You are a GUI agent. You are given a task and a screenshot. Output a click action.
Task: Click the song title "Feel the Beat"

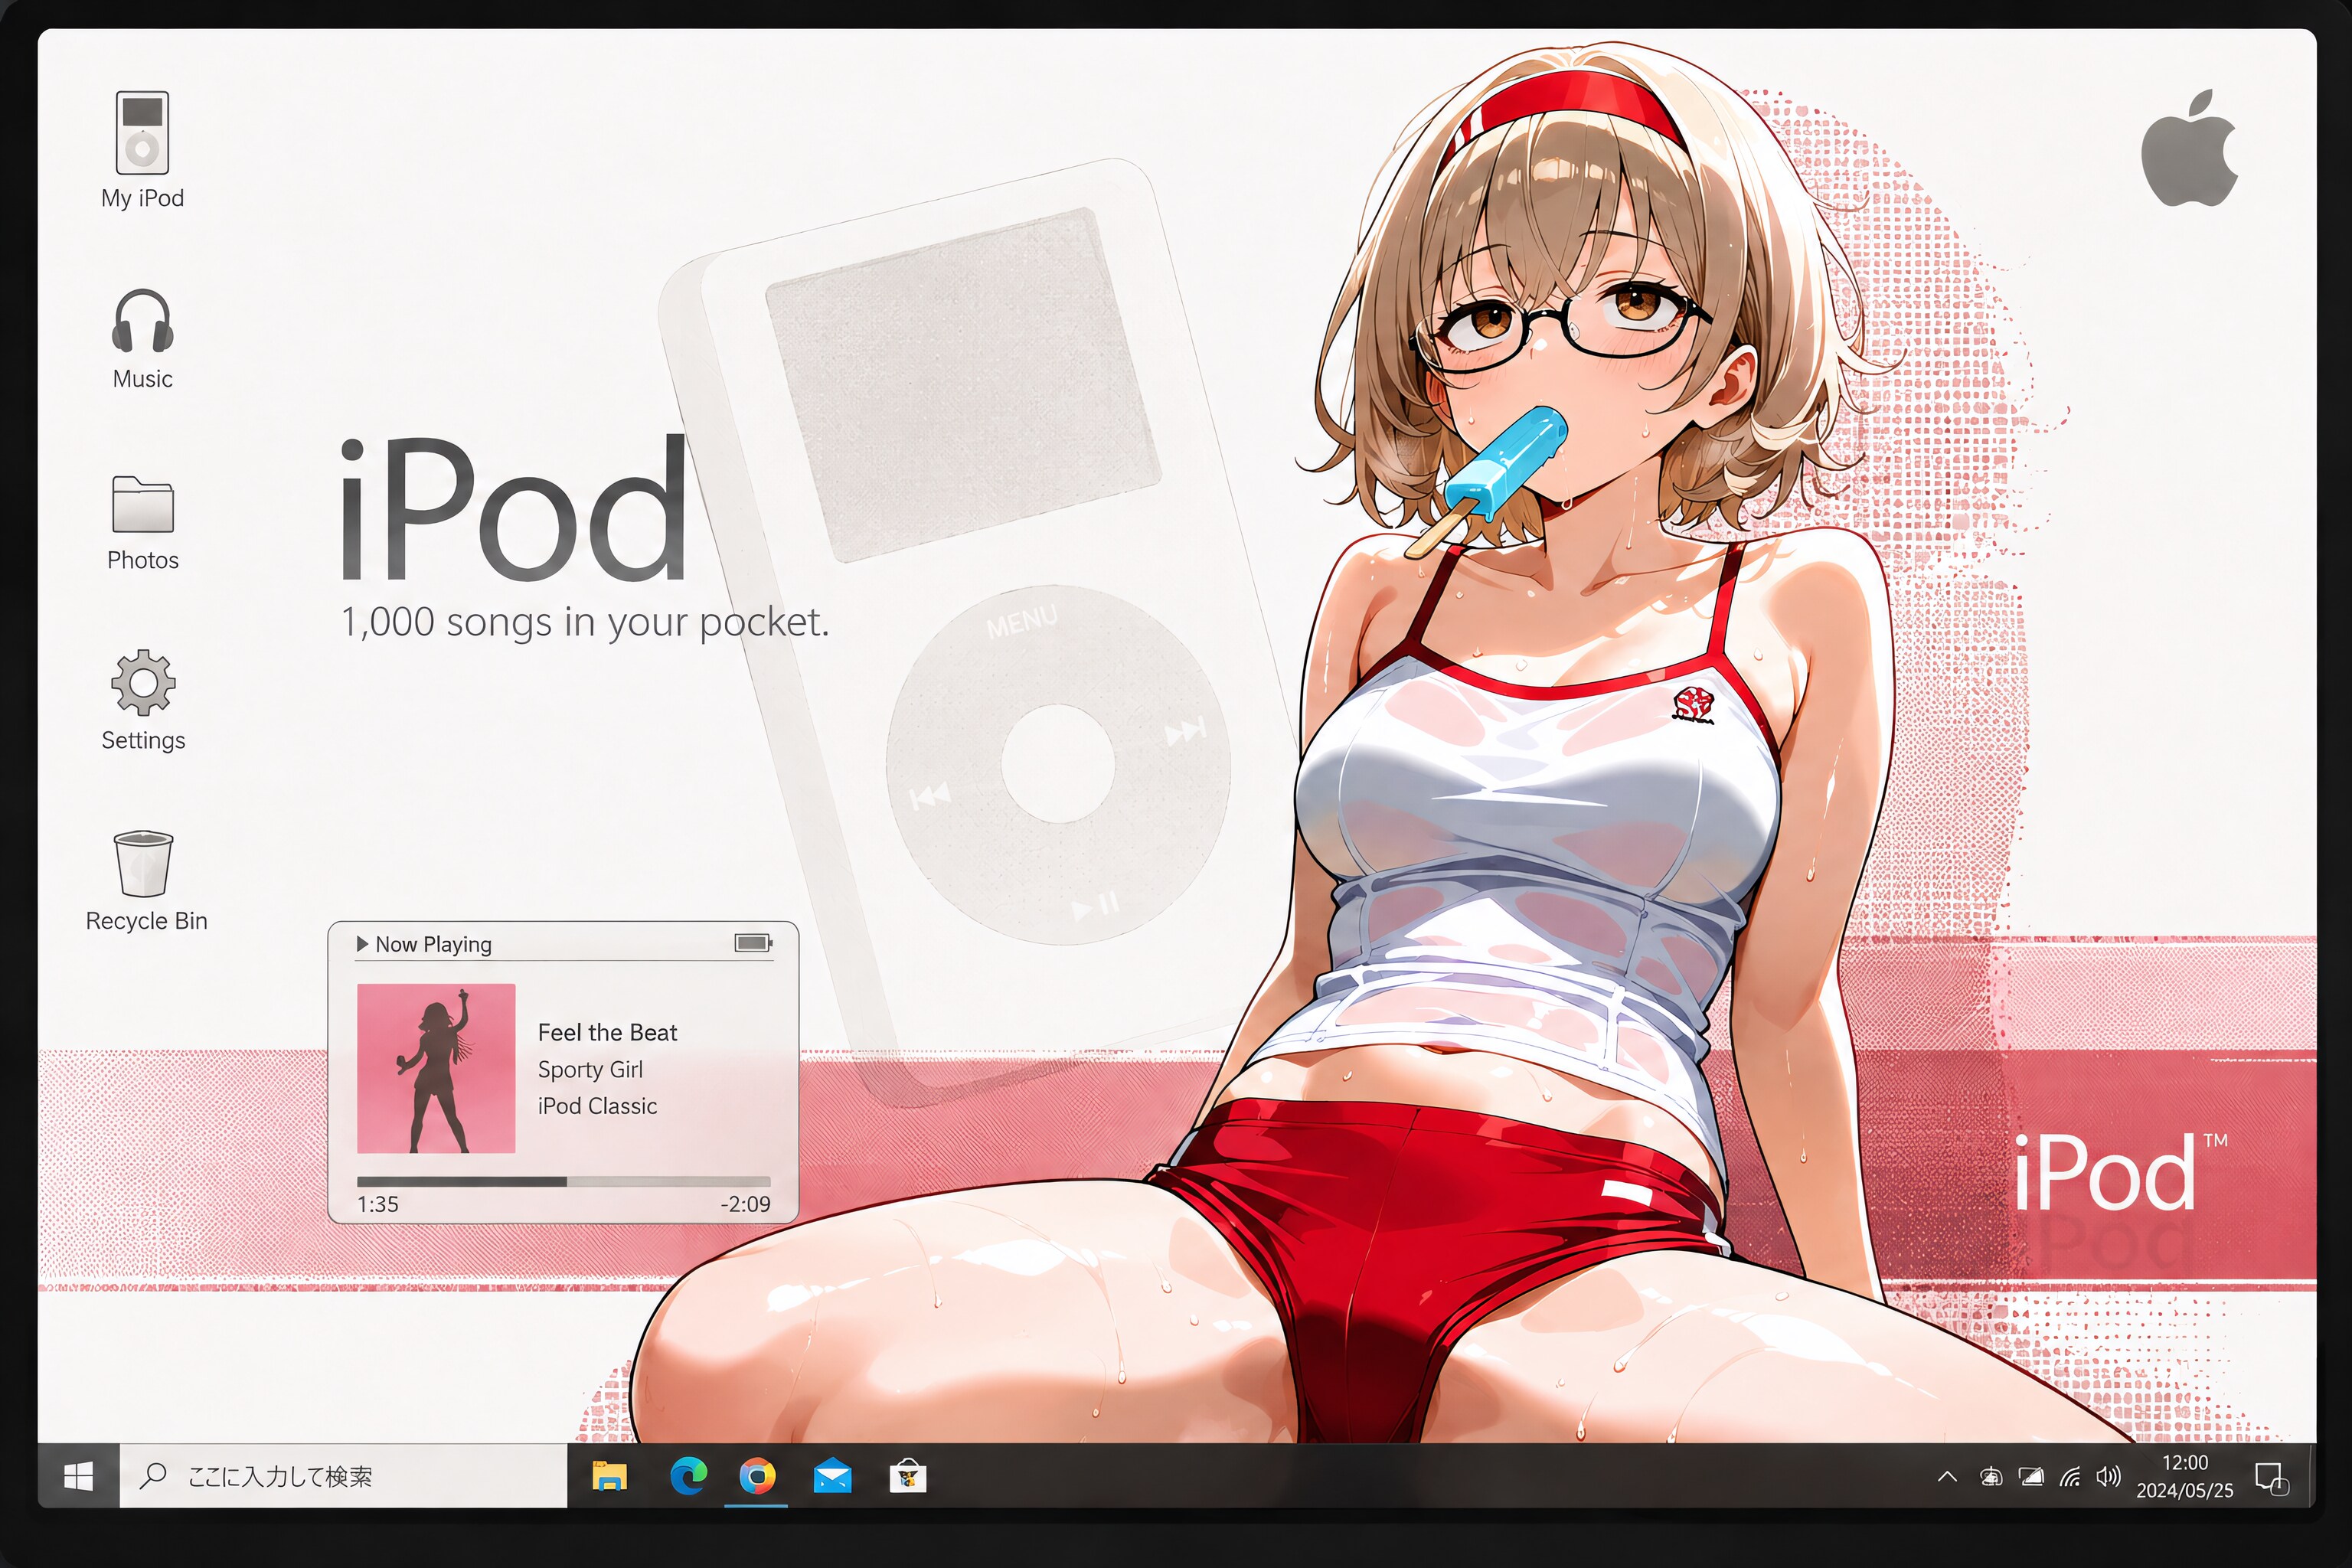[607, 1032]
